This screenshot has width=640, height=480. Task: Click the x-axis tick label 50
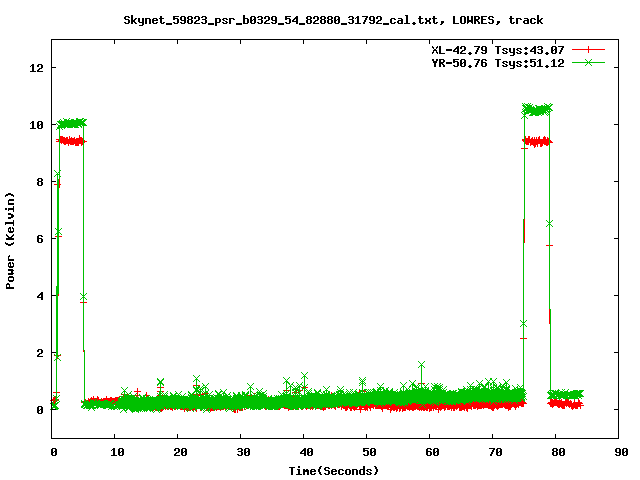click(369, 452)
